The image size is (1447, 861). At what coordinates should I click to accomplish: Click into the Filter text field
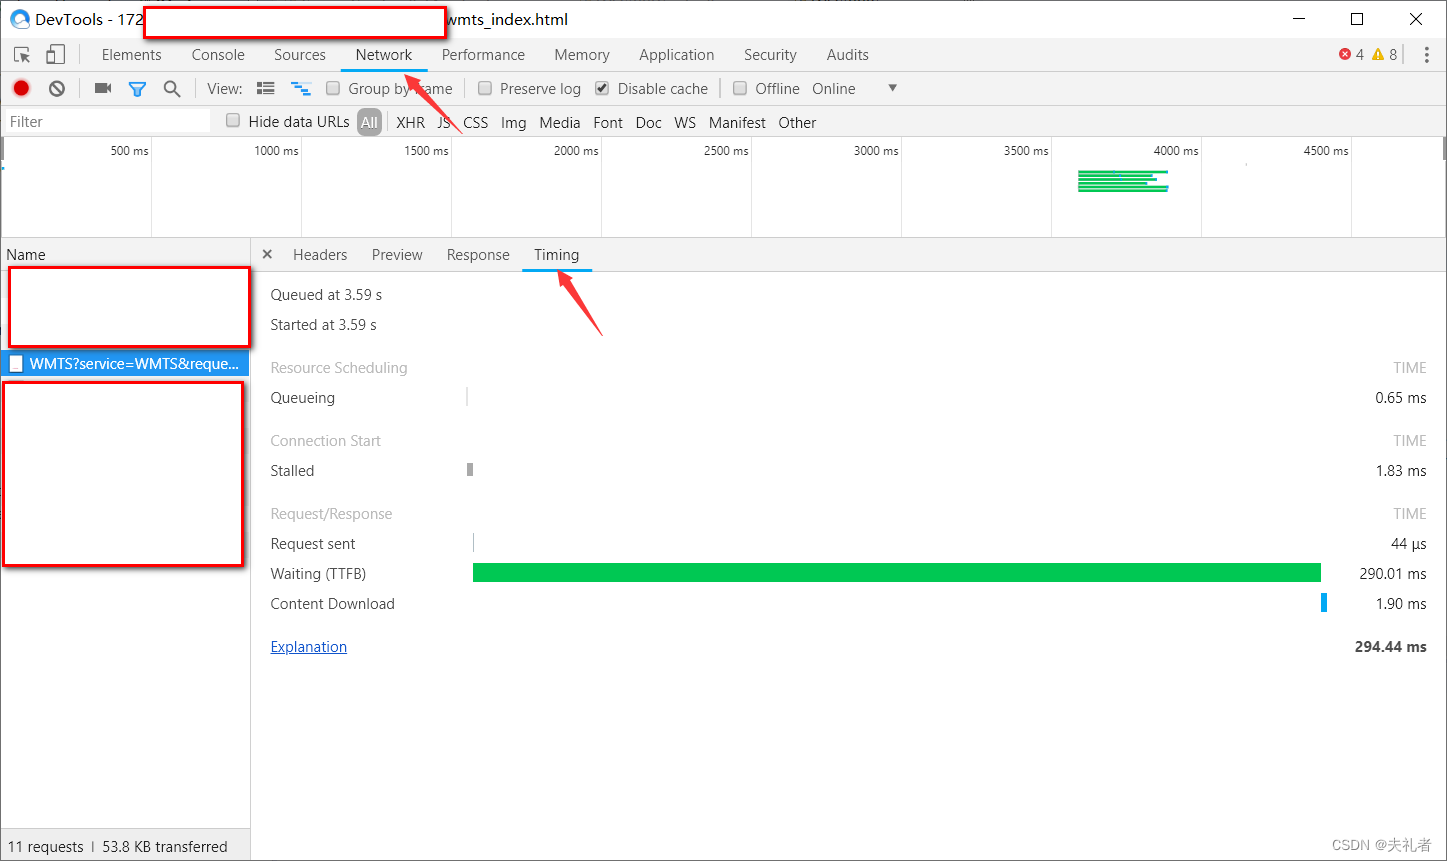coord(106,121)
